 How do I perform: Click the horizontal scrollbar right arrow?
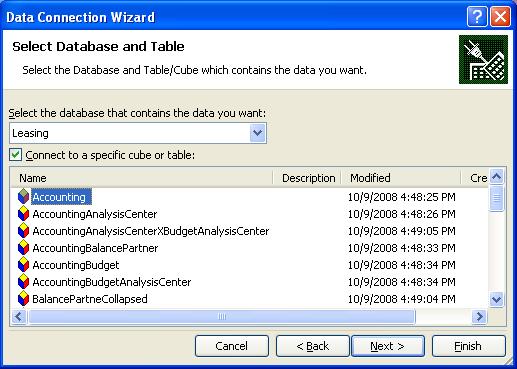(x=479, y=316)
